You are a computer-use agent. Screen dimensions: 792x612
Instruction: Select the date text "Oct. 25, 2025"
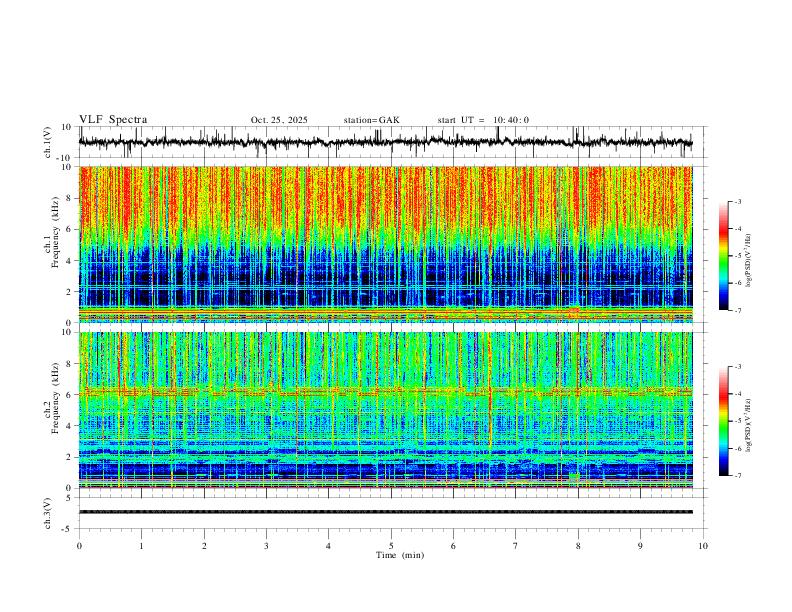click(x=279, y=120)
